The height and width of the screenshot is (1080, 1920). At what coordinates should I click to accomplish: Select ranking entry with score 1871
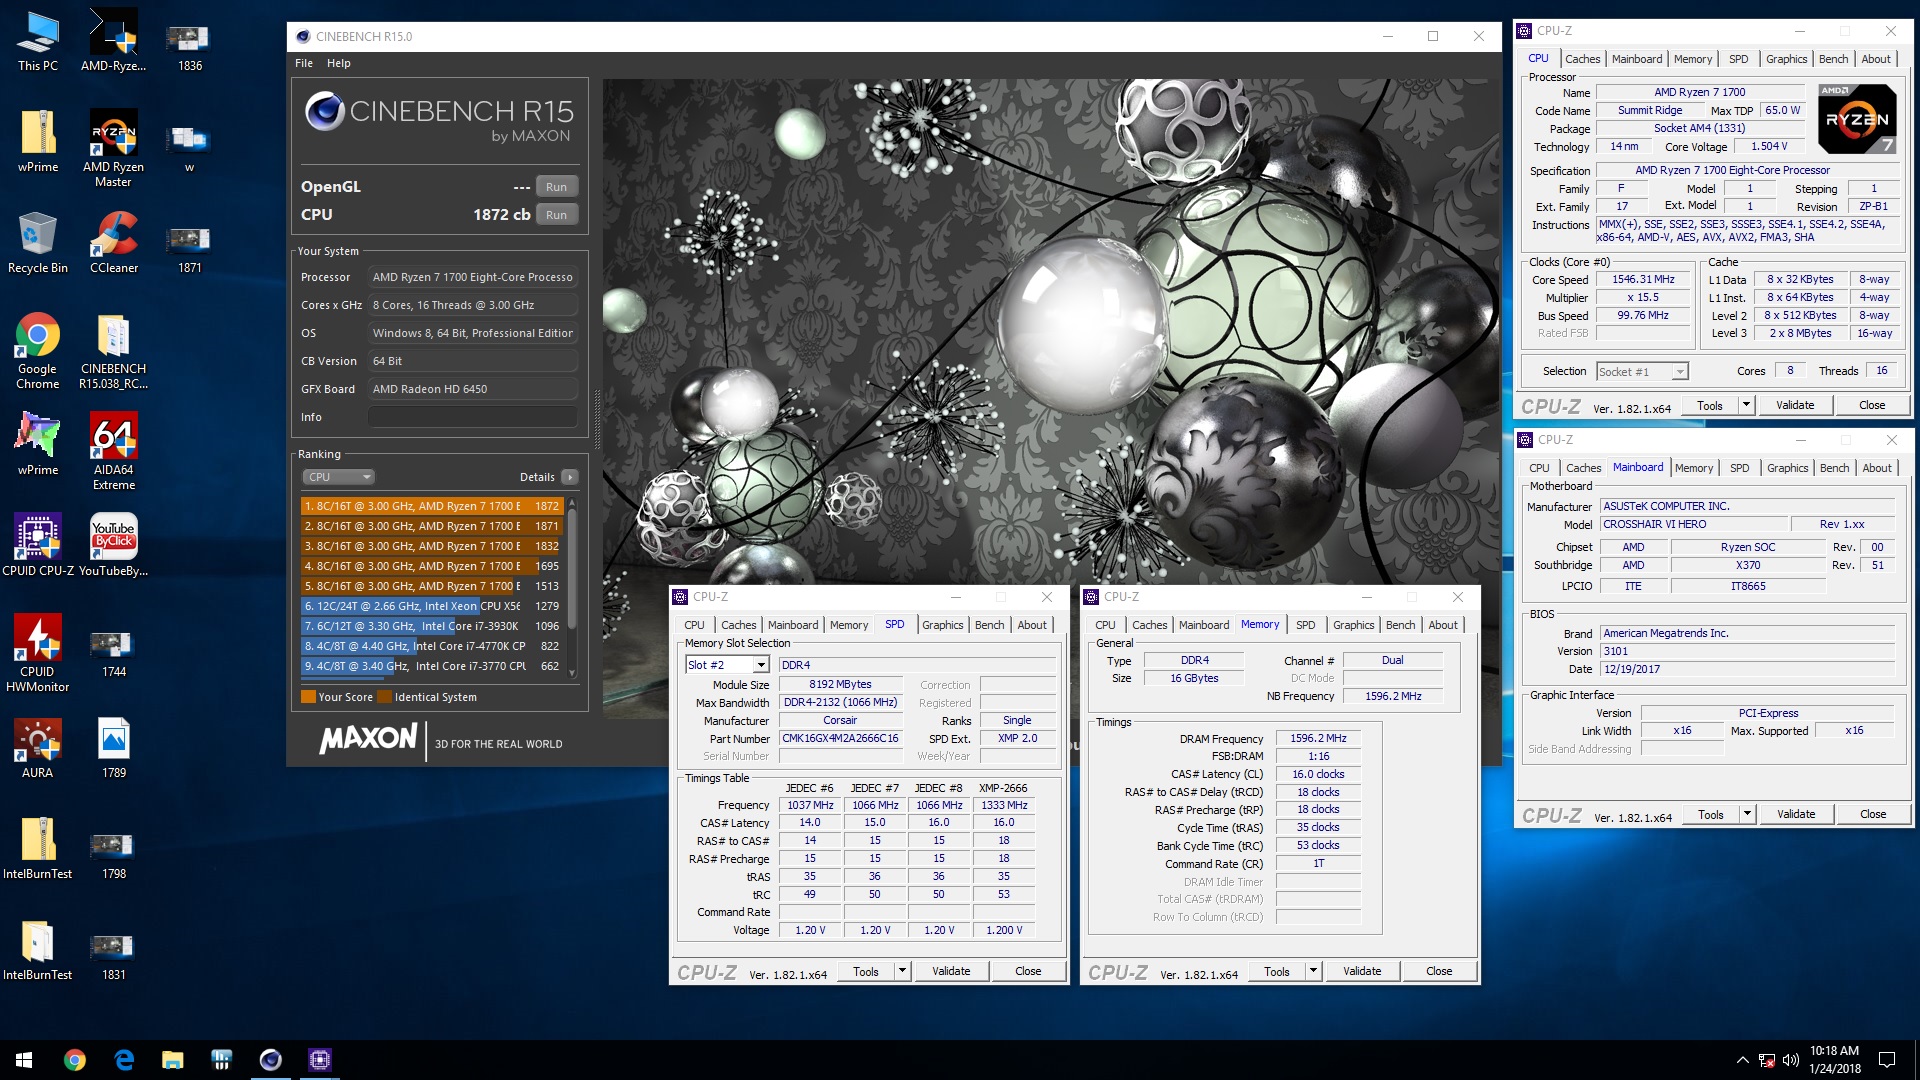[x=432, y=526]
